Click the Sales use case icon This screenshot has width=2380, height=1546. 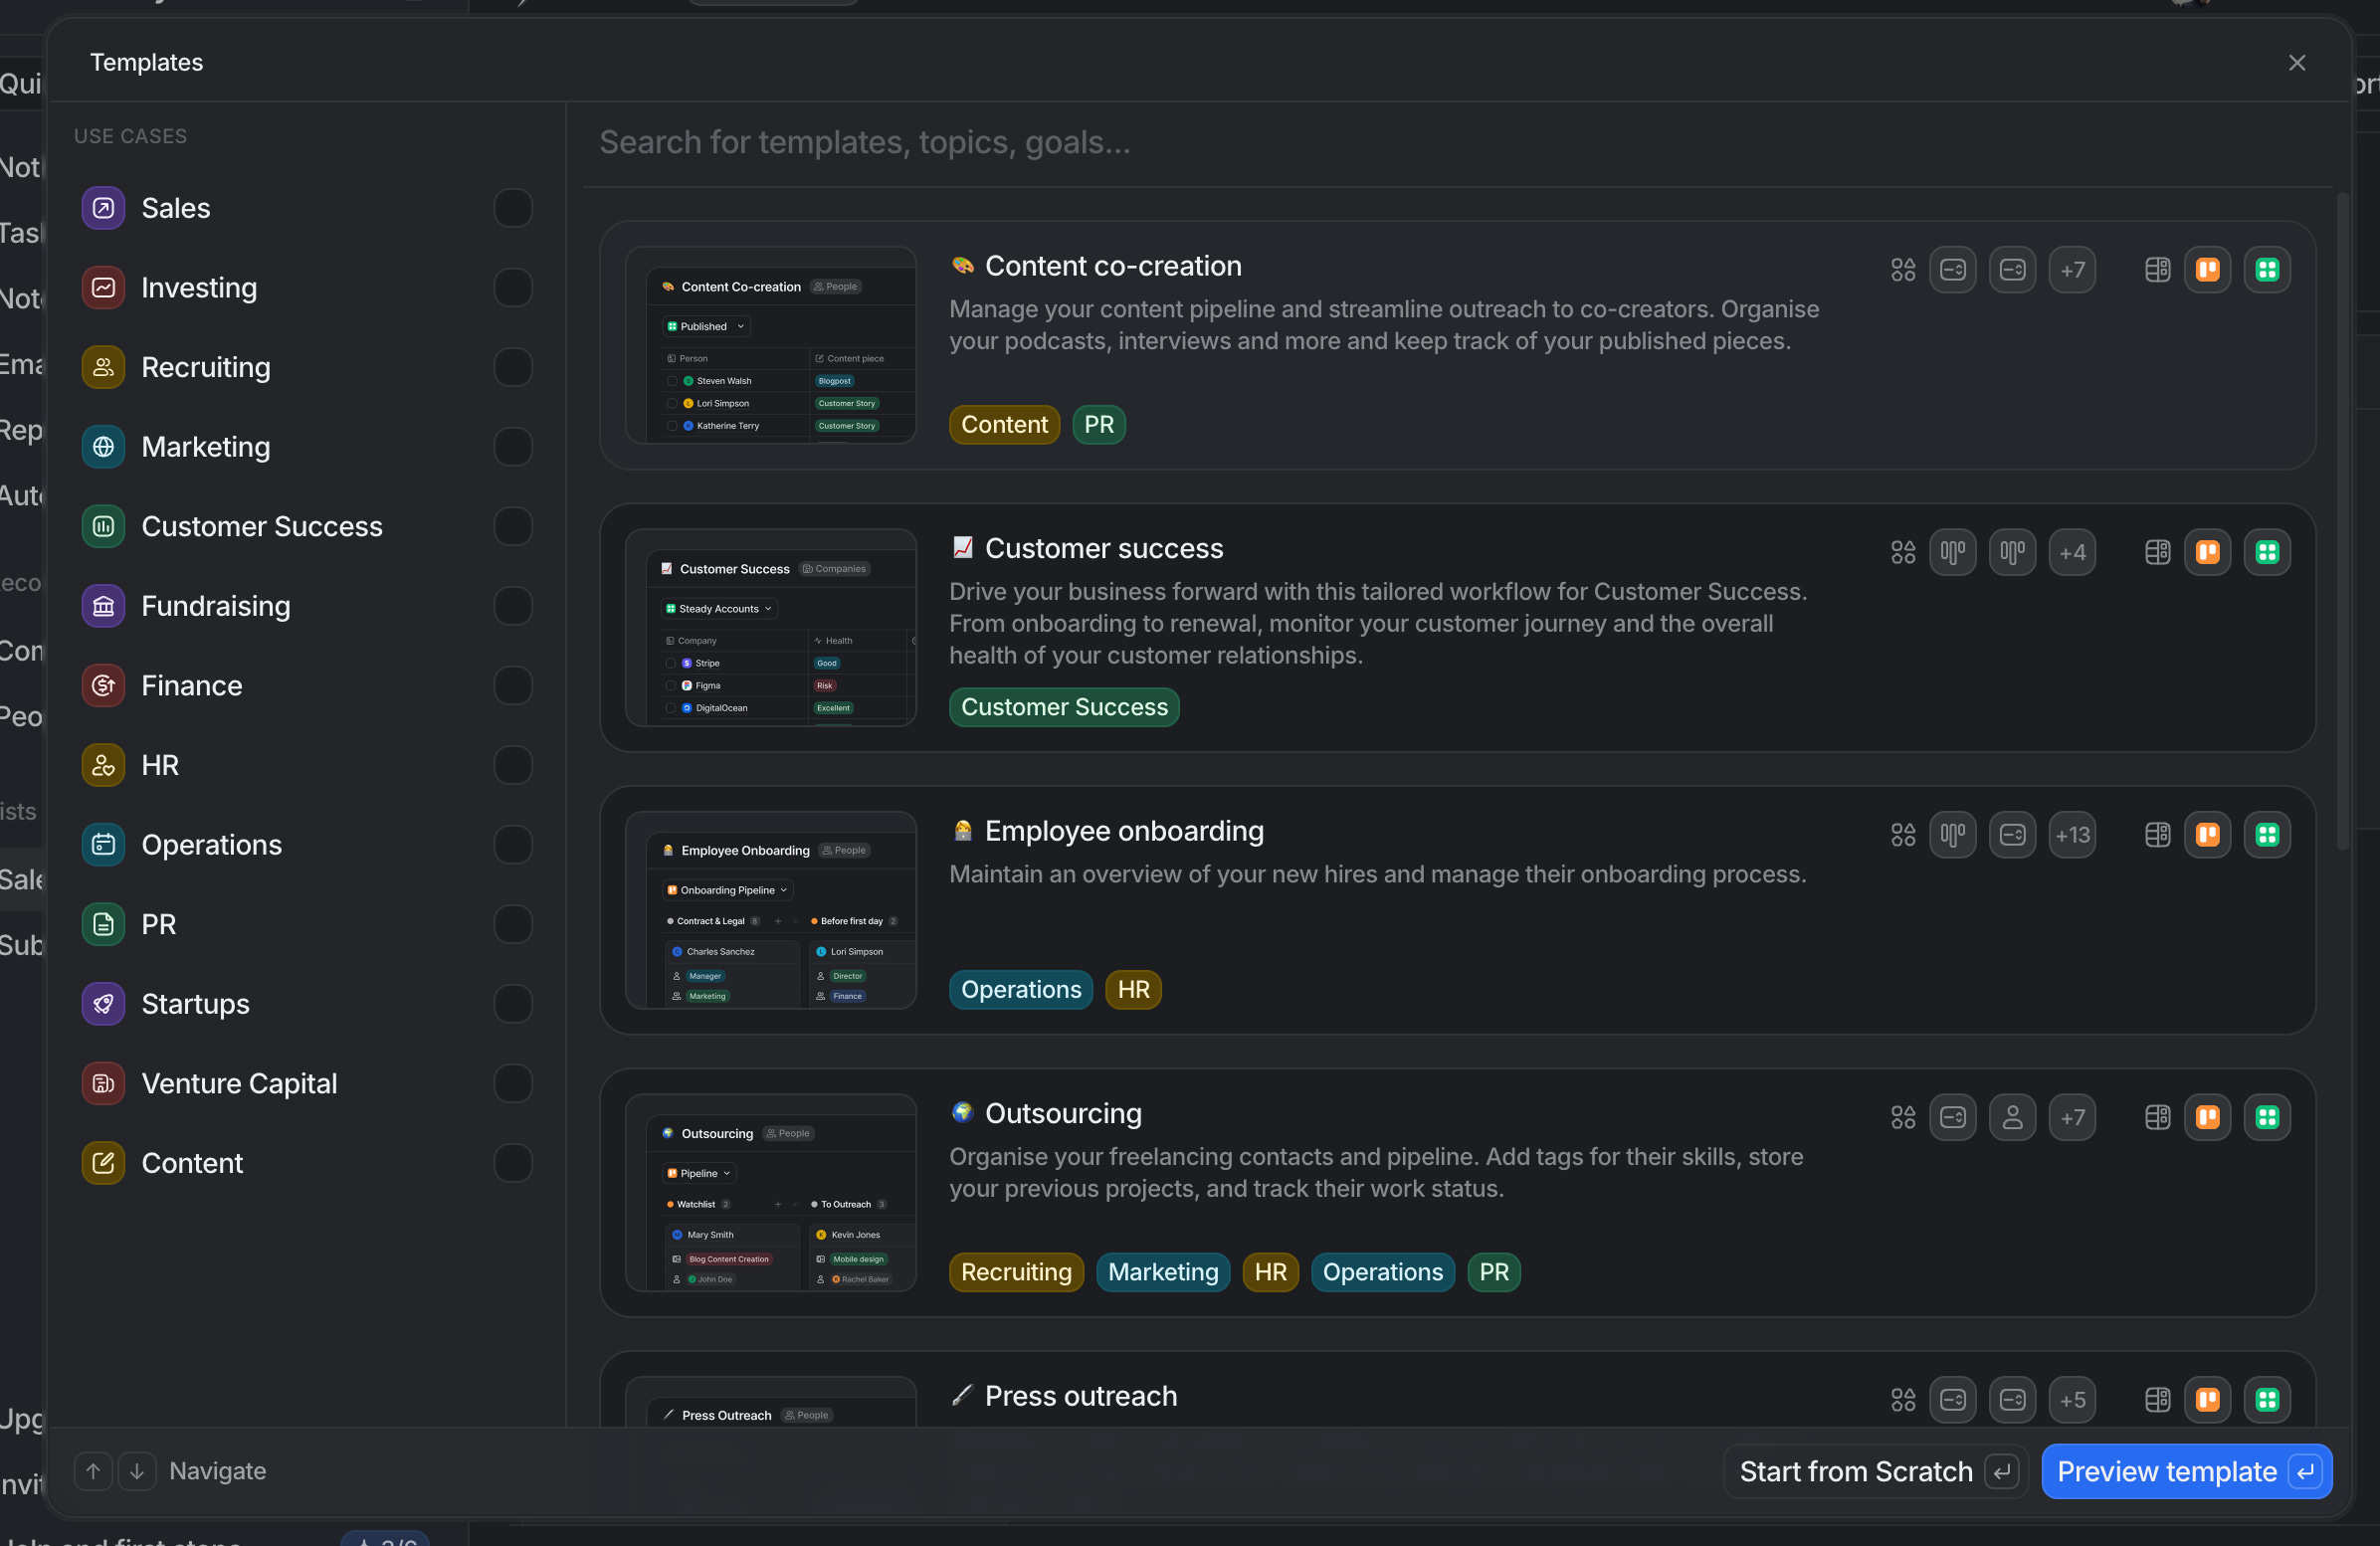[103, 208]
